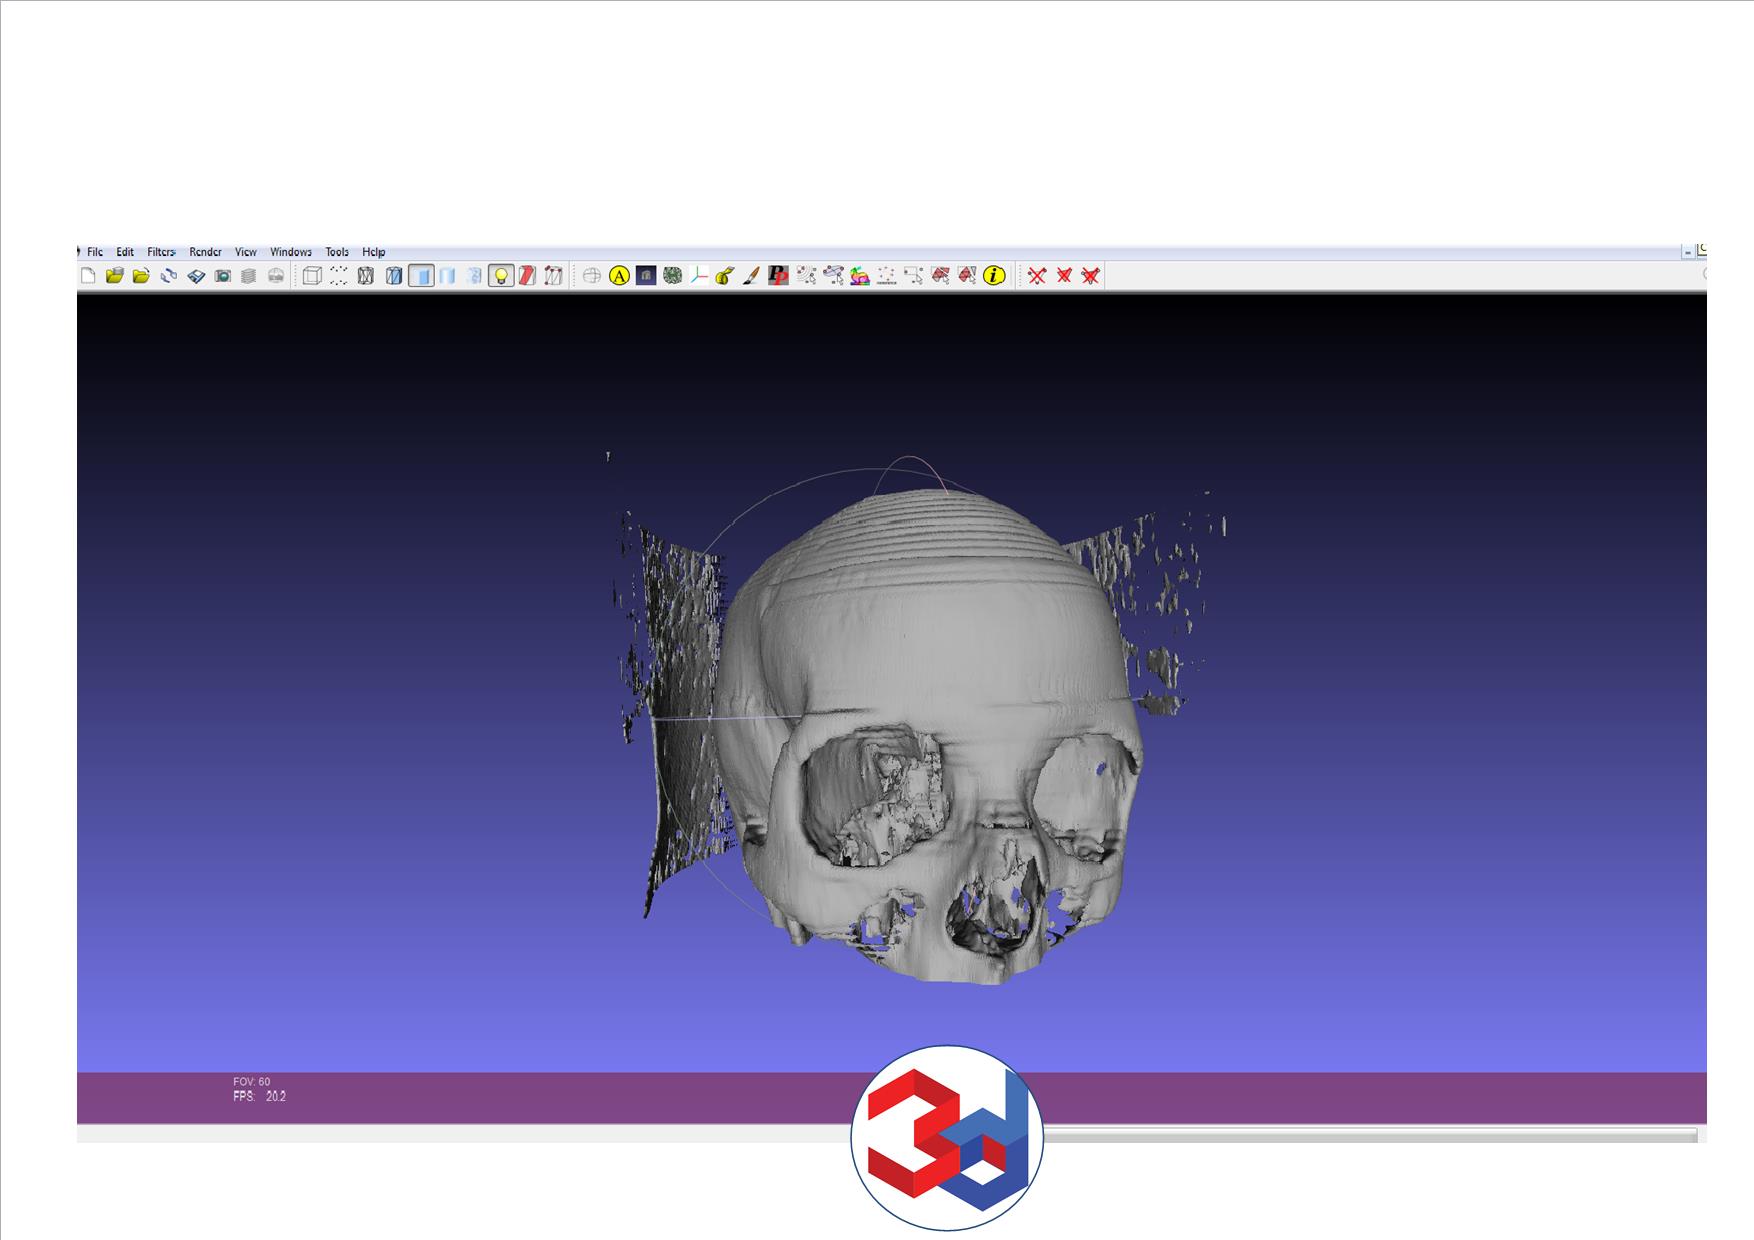Open the Tools menu
The image size is (1754, 1240).
337,252
